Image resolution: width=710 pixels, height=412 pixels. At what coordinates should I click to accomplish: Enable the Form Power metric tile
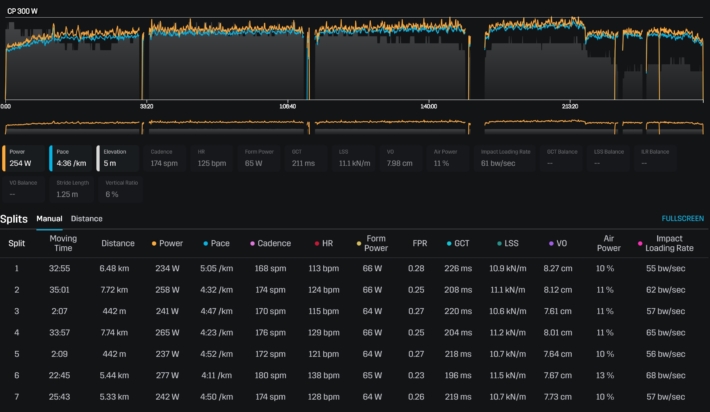[x=261, y=158]
